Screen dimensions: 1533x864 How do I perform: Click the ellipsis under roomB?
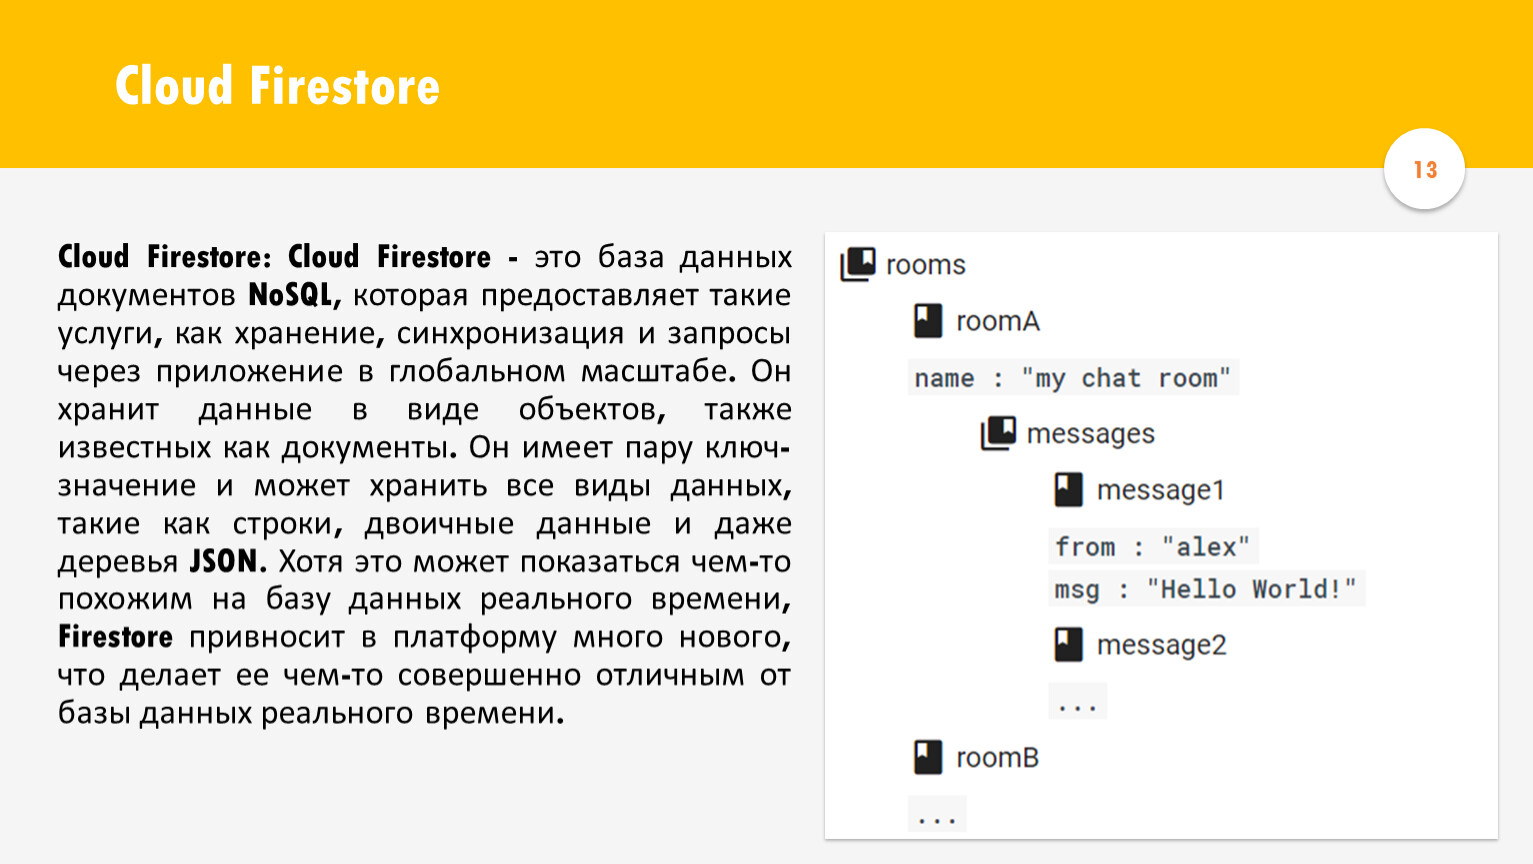(937, 813)
